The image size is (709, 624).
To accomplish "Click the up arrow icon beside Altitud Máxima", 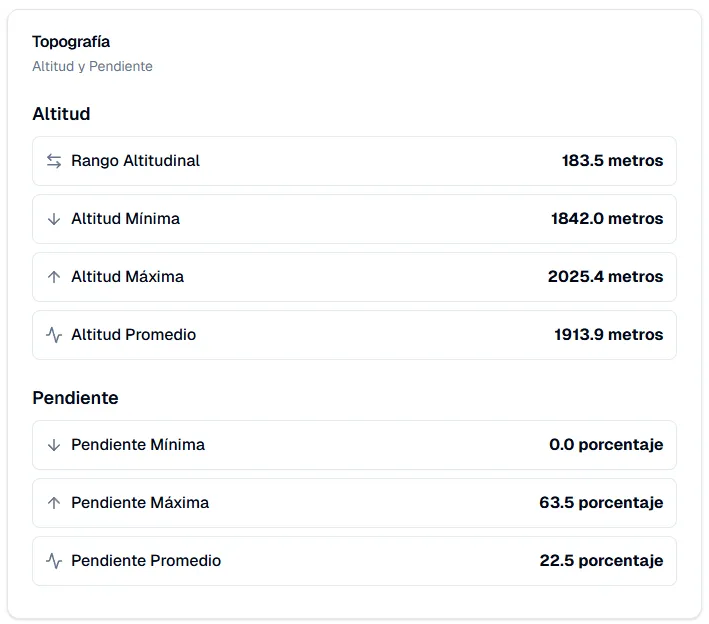I will (x=54, y=277).
